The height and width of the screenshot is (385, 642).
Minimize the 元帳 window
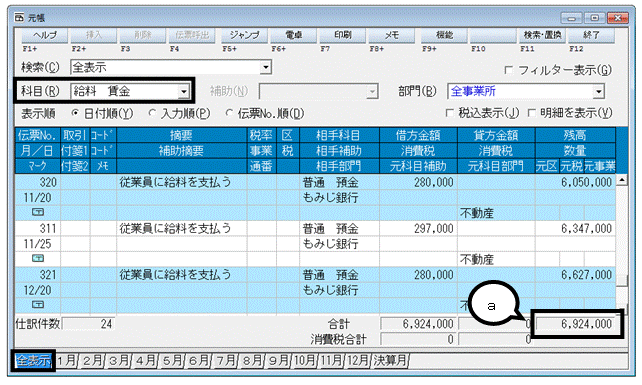(x=572, y=18)
